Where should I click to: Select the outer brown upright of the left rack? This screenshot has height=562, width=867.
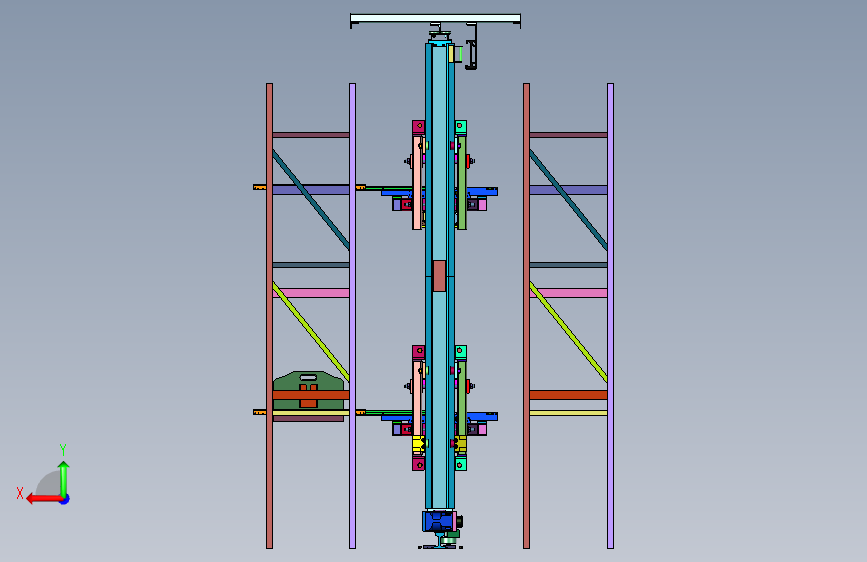click(x=269, y=316)
